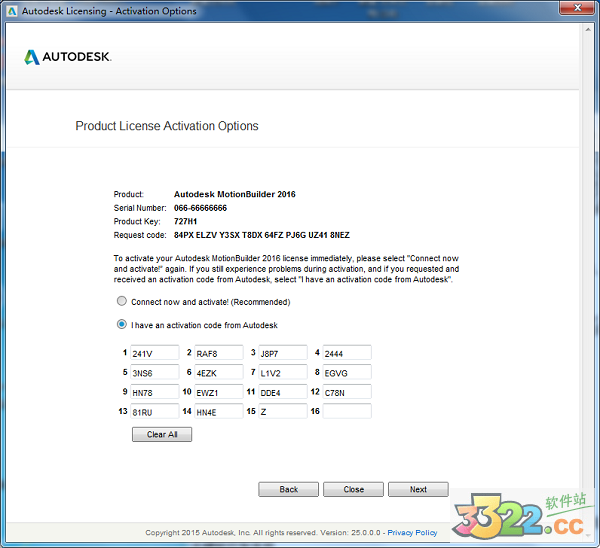Select 'Connect now and activate' radio button
The width and height of the screenshot is (600, 548).
122,301
